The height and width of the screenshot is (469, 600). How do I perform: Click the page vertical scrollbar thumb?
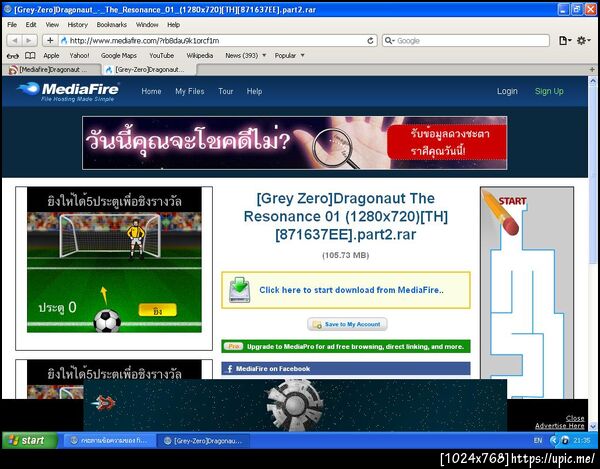coord(593,174)
